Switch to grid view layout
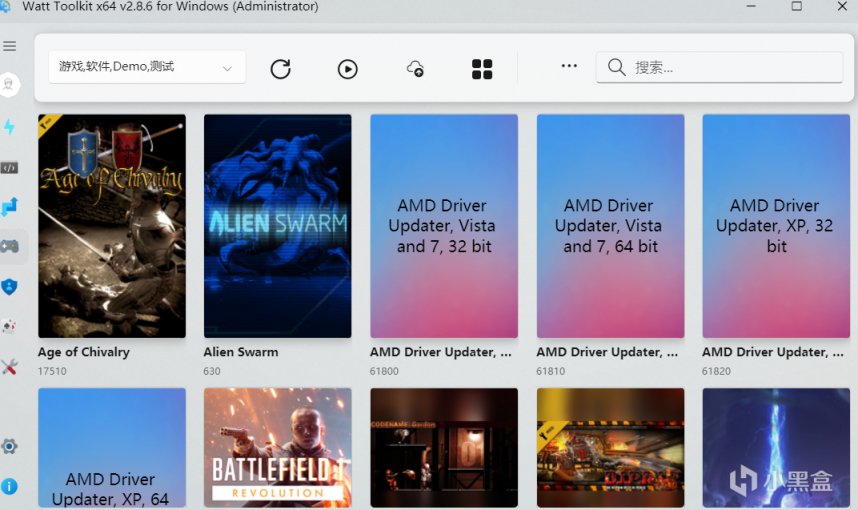The width and height of the screenshot is (858, 510). coord(482,69)
